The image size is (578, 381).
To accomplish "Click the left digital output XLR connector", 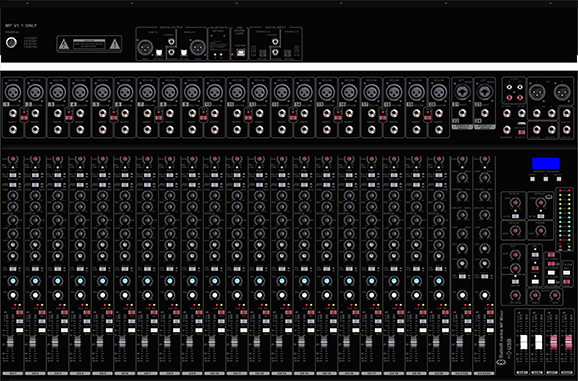I will pos(145,47).
